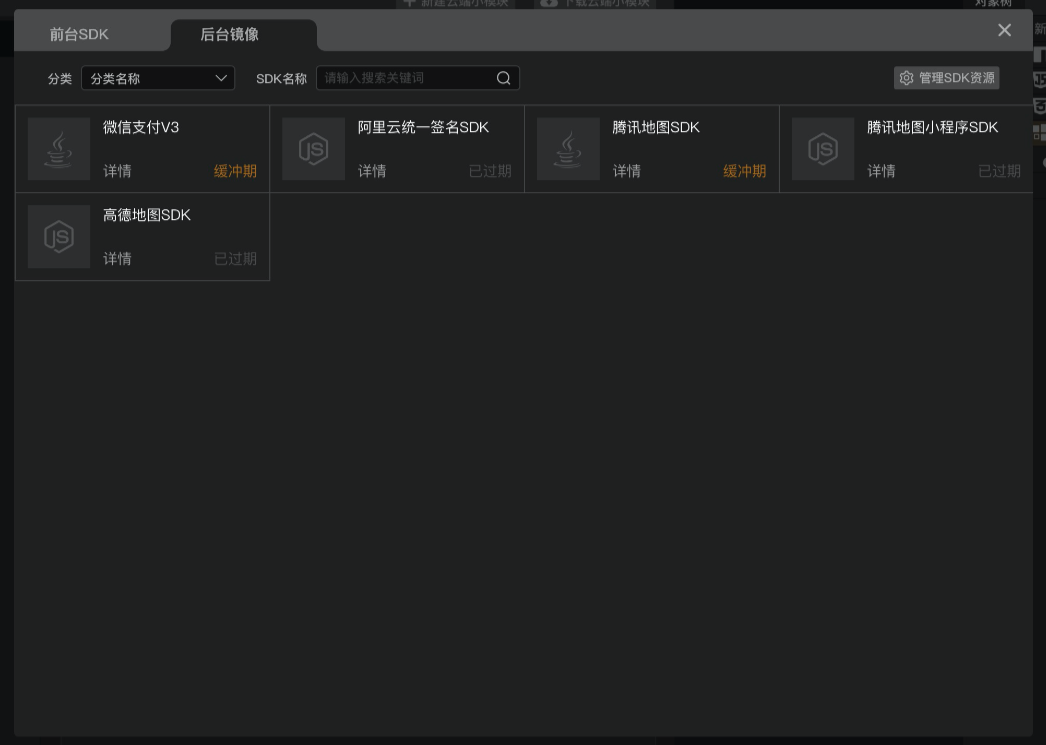The image size is (1046, 745).
Task: Click the 分类 label
Action: (60, 79)
